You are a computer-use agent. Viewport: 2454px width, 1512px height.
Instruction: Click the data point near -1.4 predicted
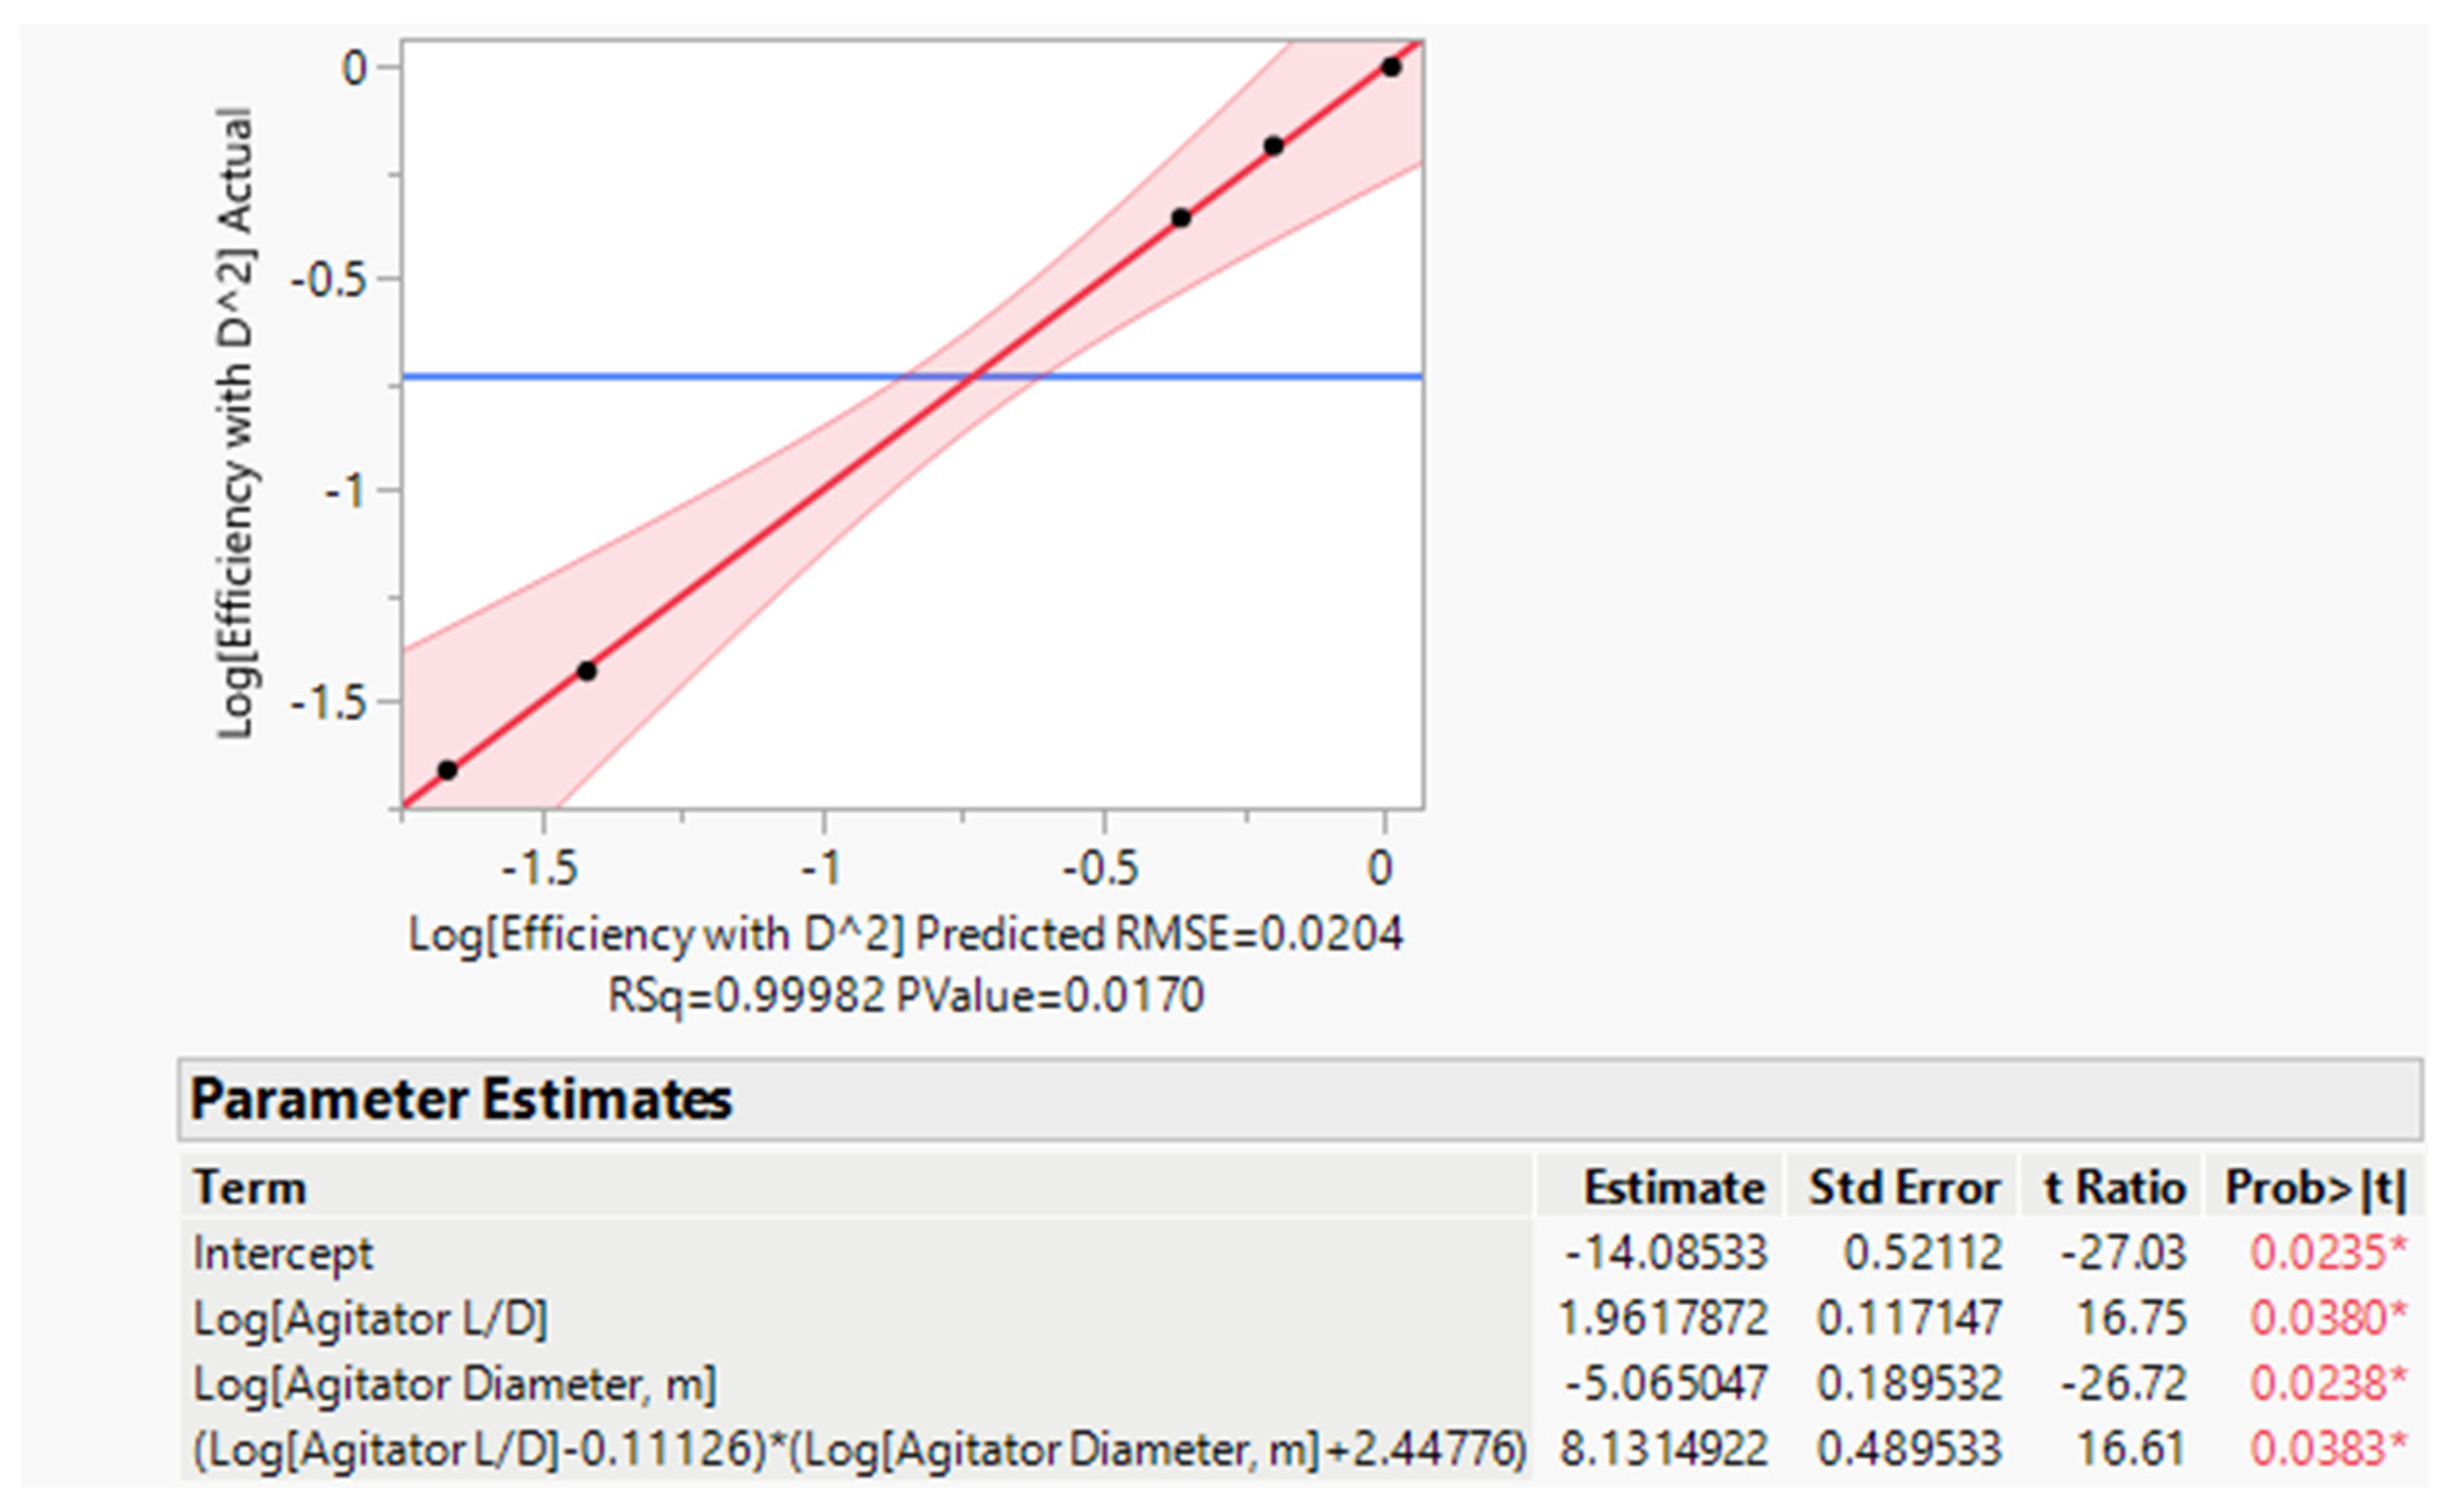click(x=587, y=671)
